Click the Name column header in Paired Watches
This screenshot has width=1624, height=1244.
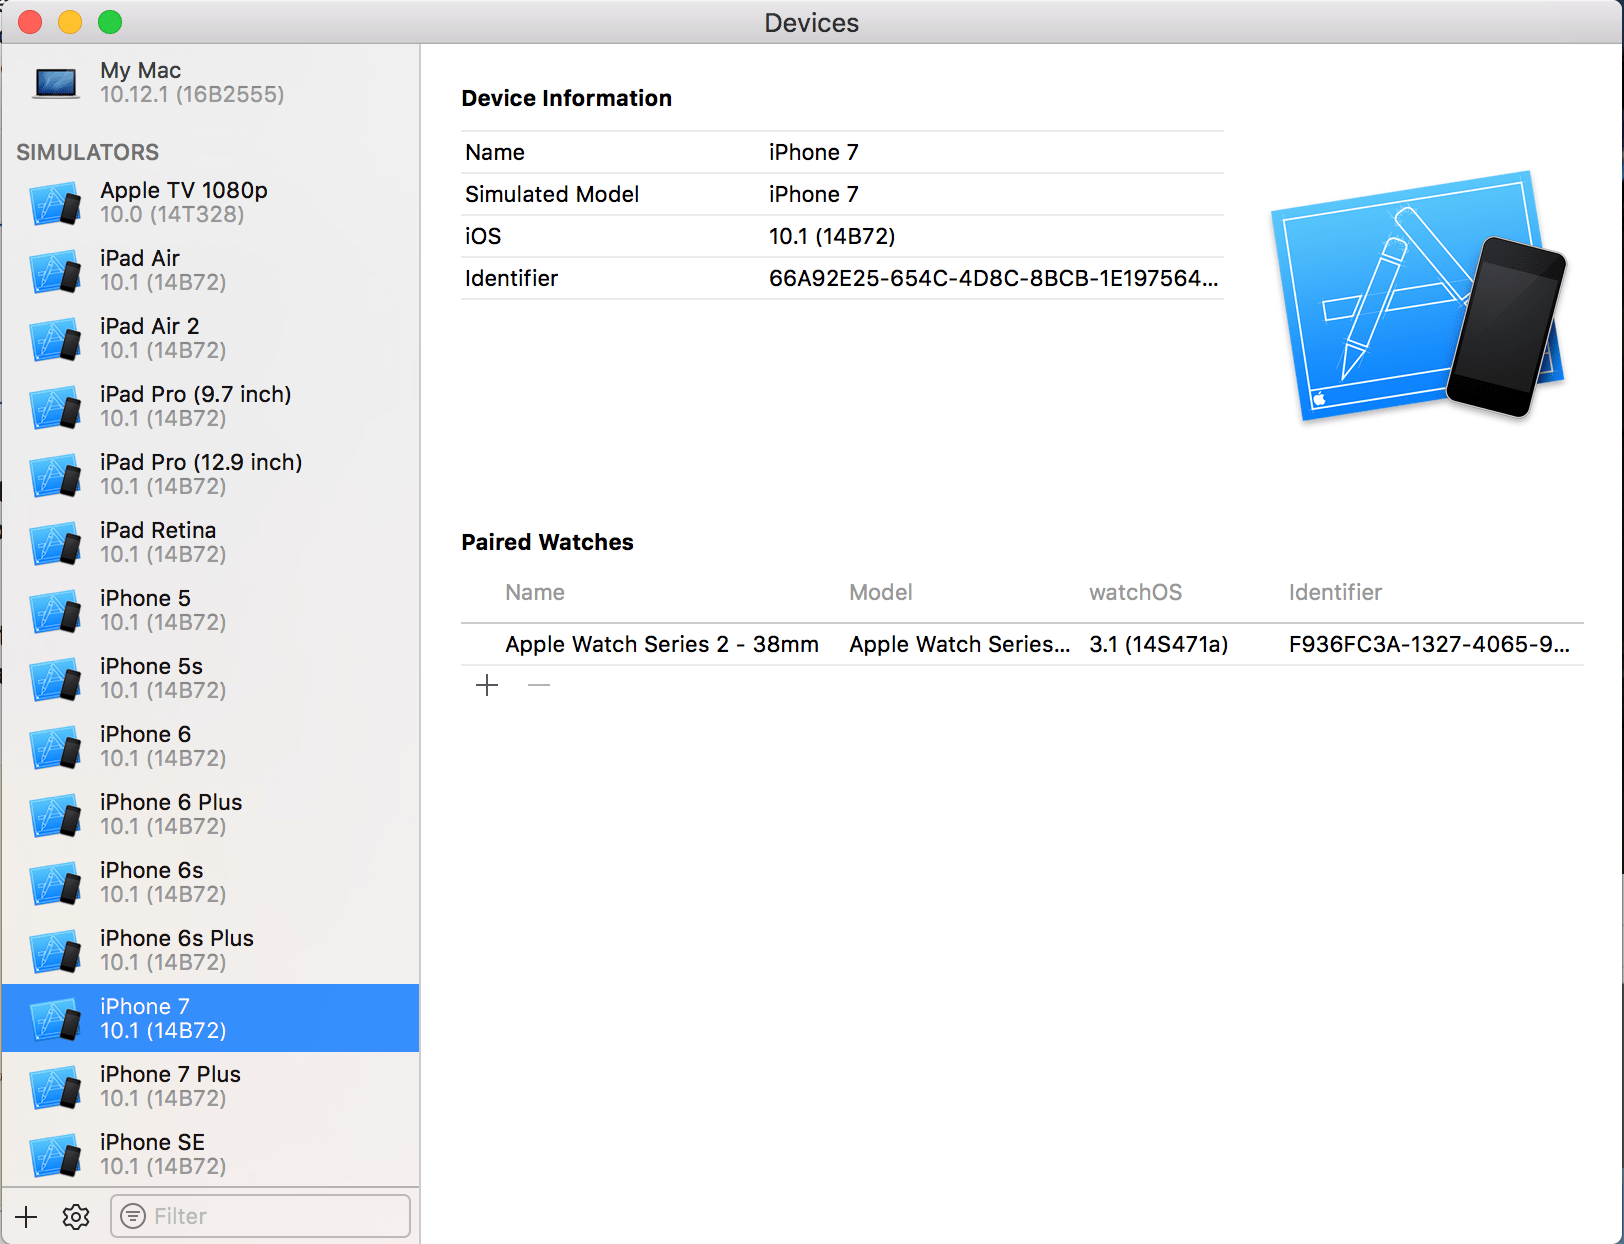535,592
